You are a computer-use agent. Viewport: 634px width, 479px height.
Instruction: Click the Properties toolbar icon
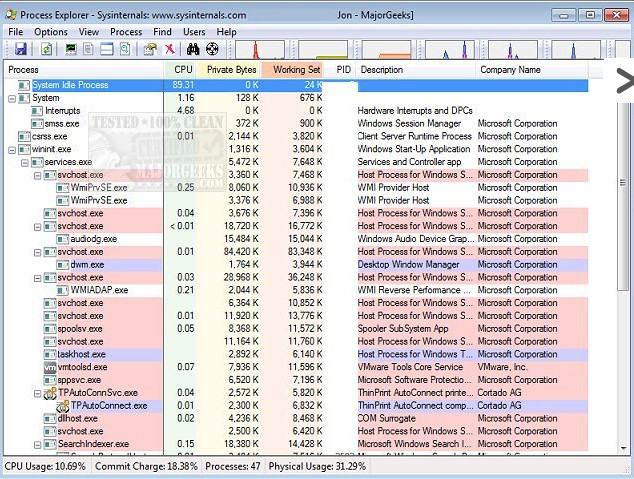pos(148,49)
